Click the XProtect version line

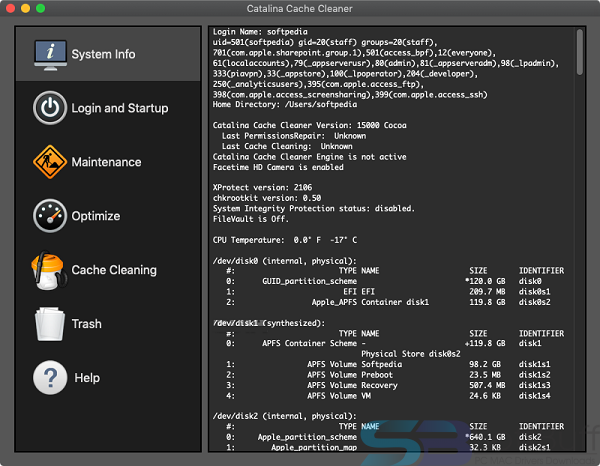262,187
